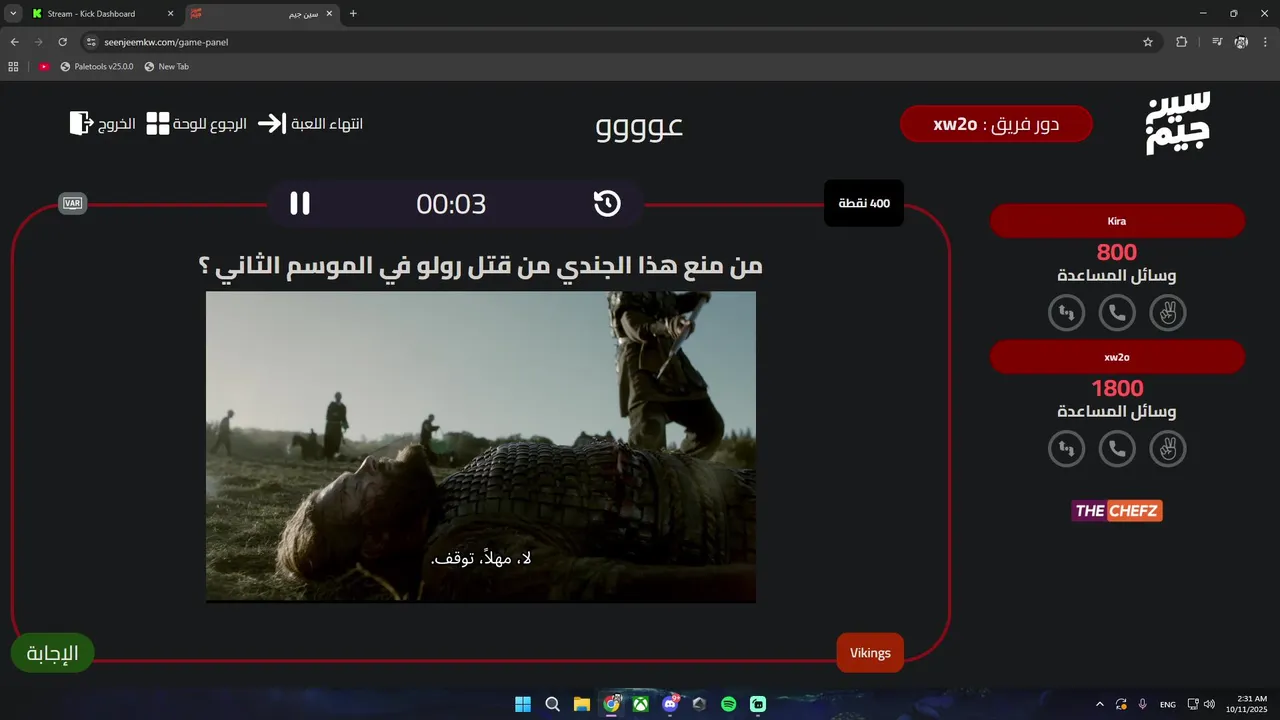The image size is (1280, 720).
Task: Open The Chefz sponsor banner
Action: [x=1117, y=511]
